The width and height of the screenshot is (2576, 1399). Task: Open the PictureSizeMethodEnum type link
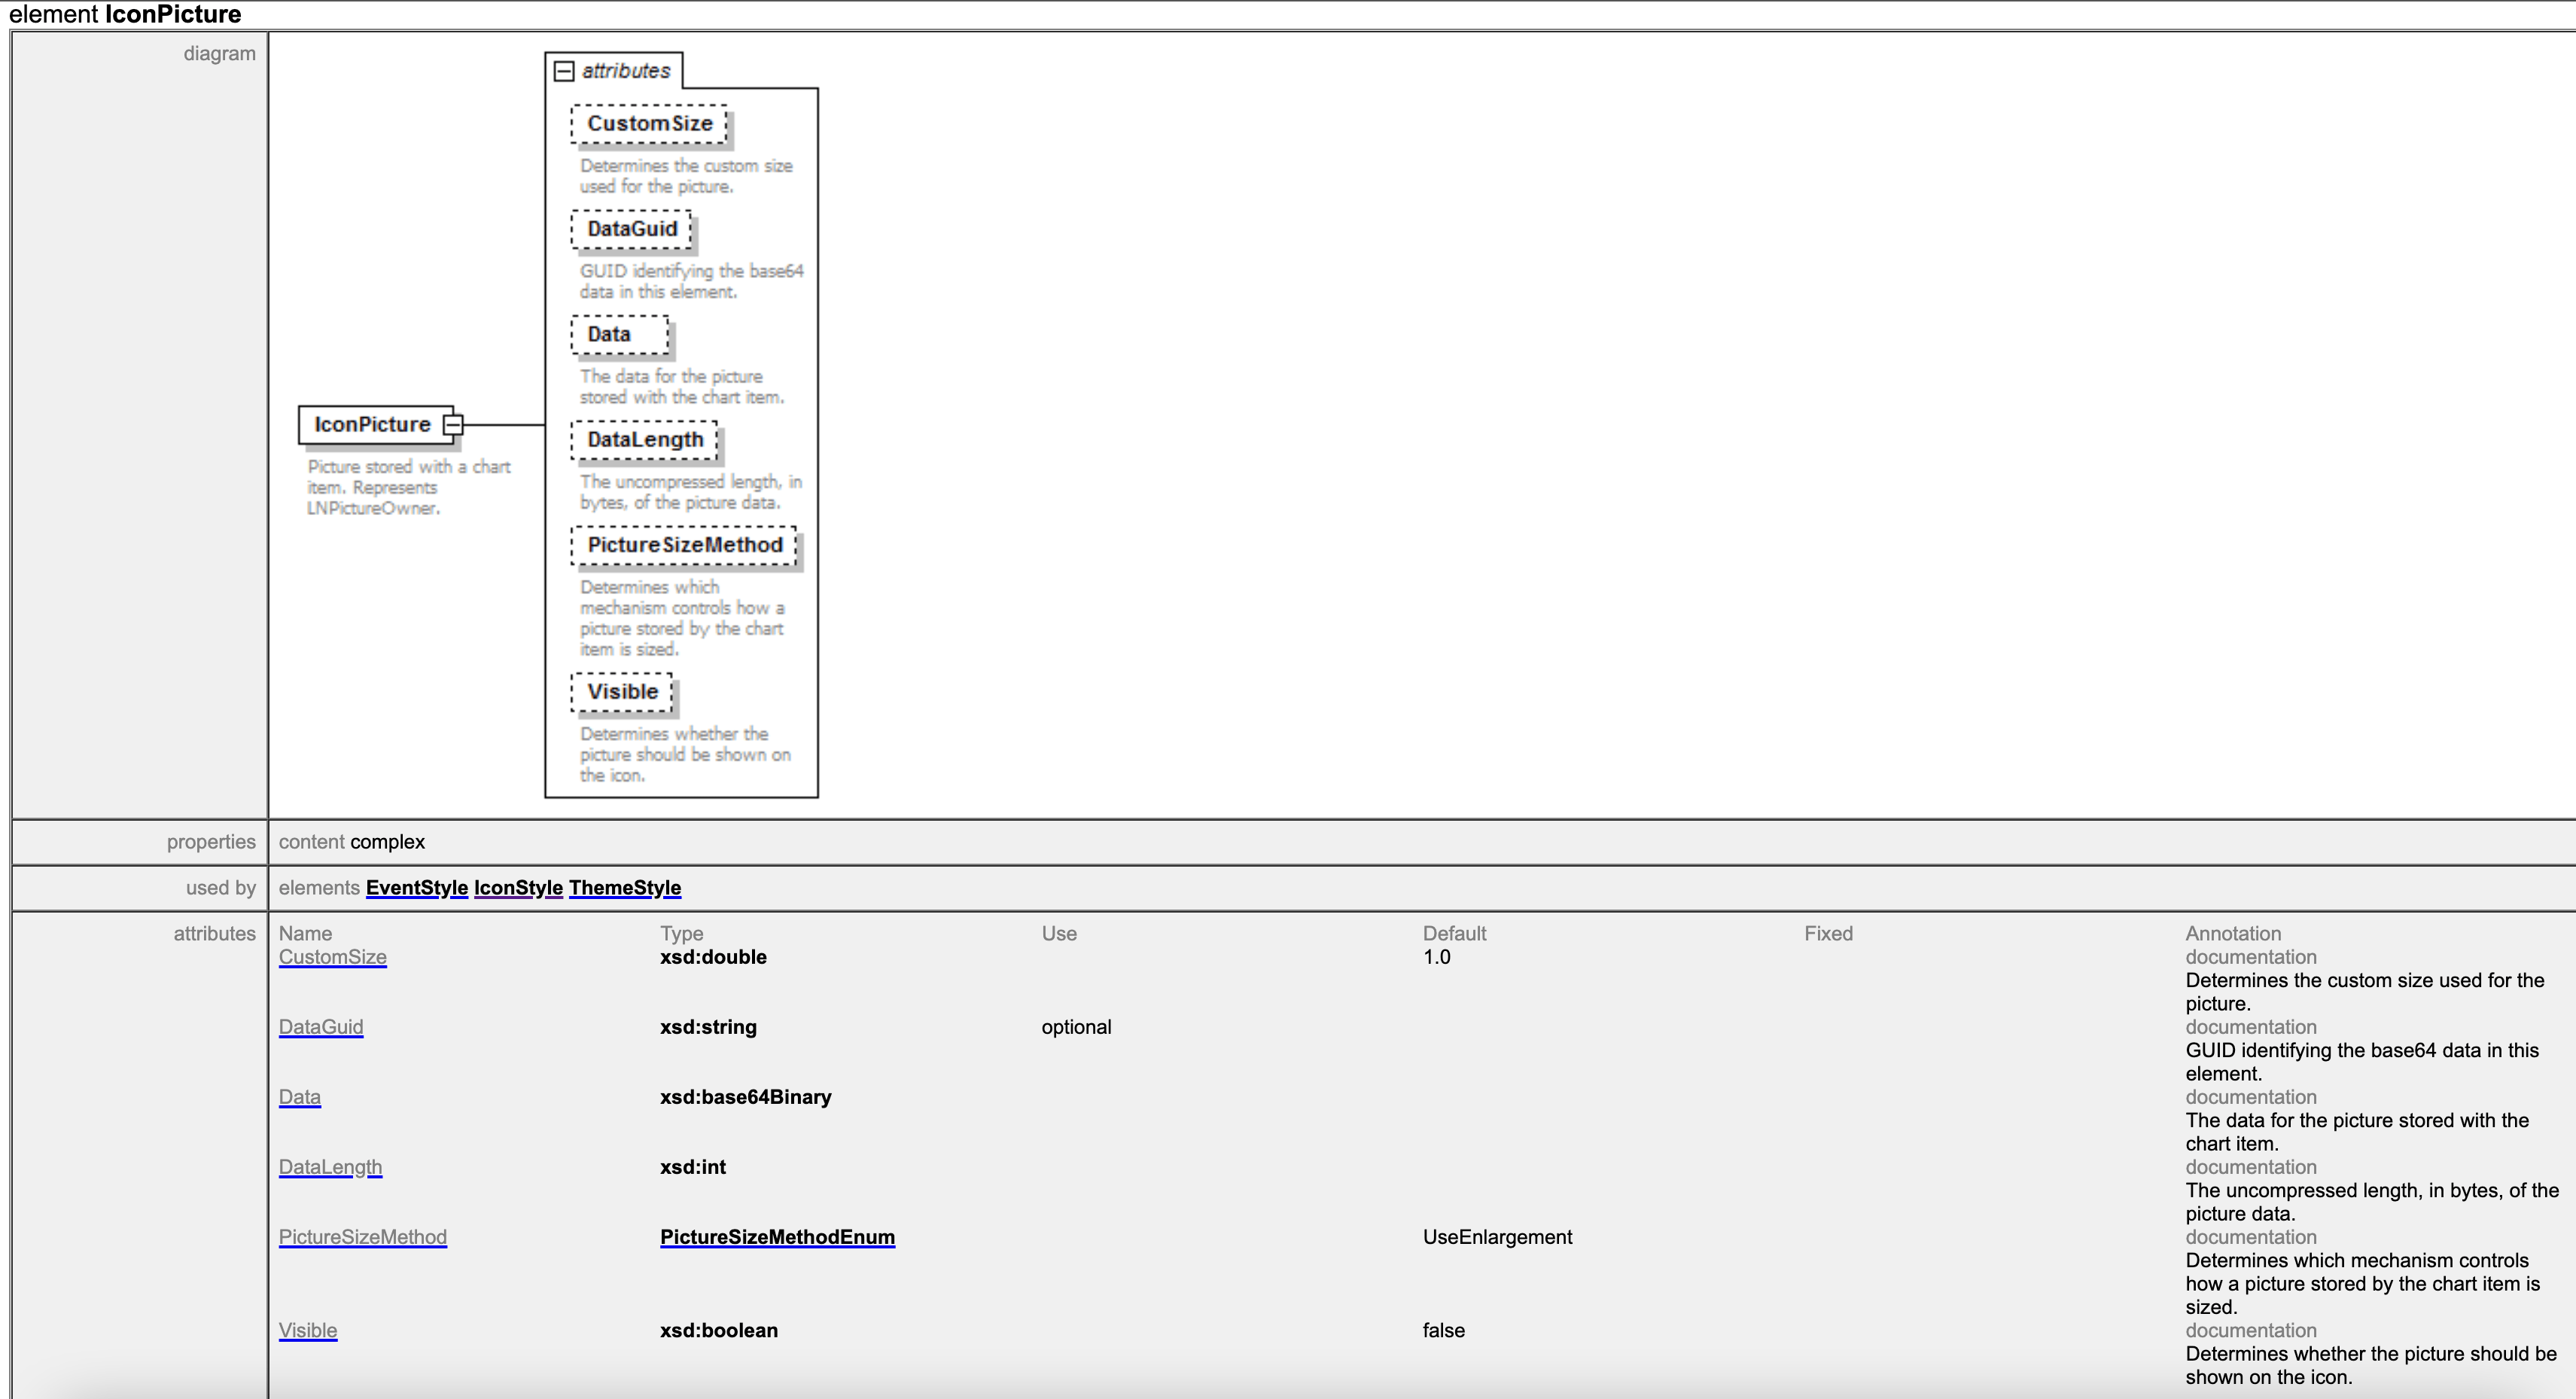click(777, 1237)
